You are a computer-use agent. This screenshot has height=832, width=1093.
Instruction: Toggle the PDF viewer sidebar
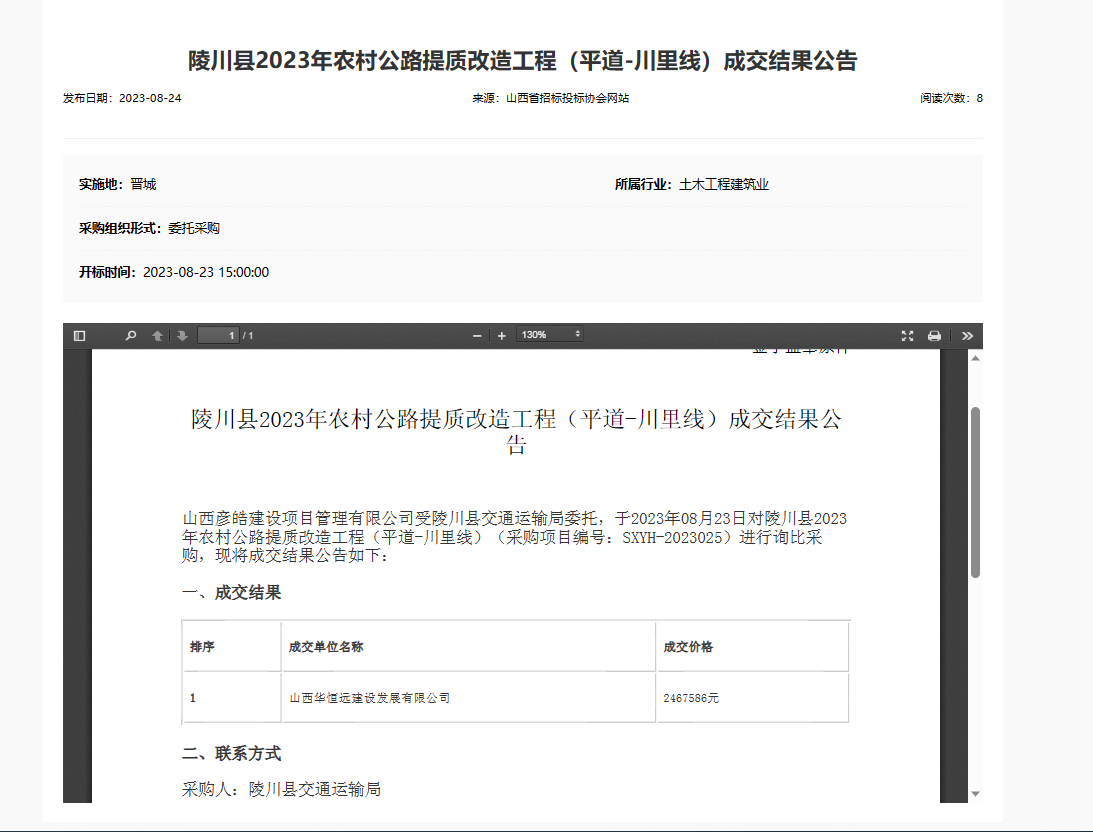coord(80,336)
